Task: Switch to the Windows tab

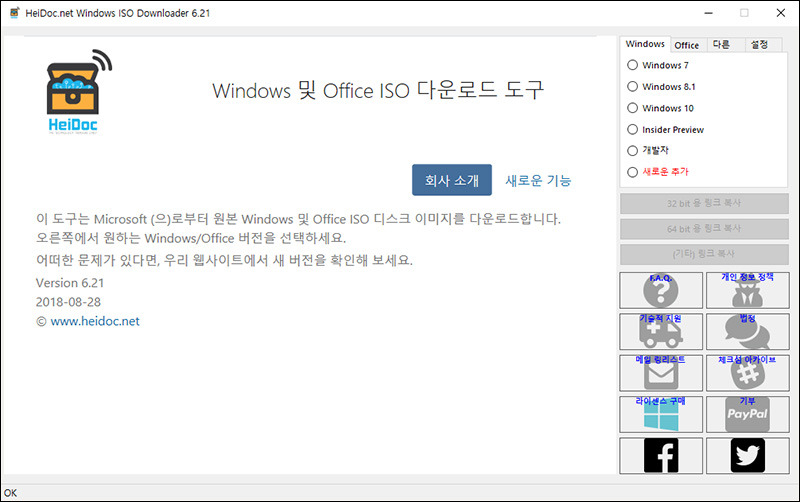Action: click(x=645, y=44)
